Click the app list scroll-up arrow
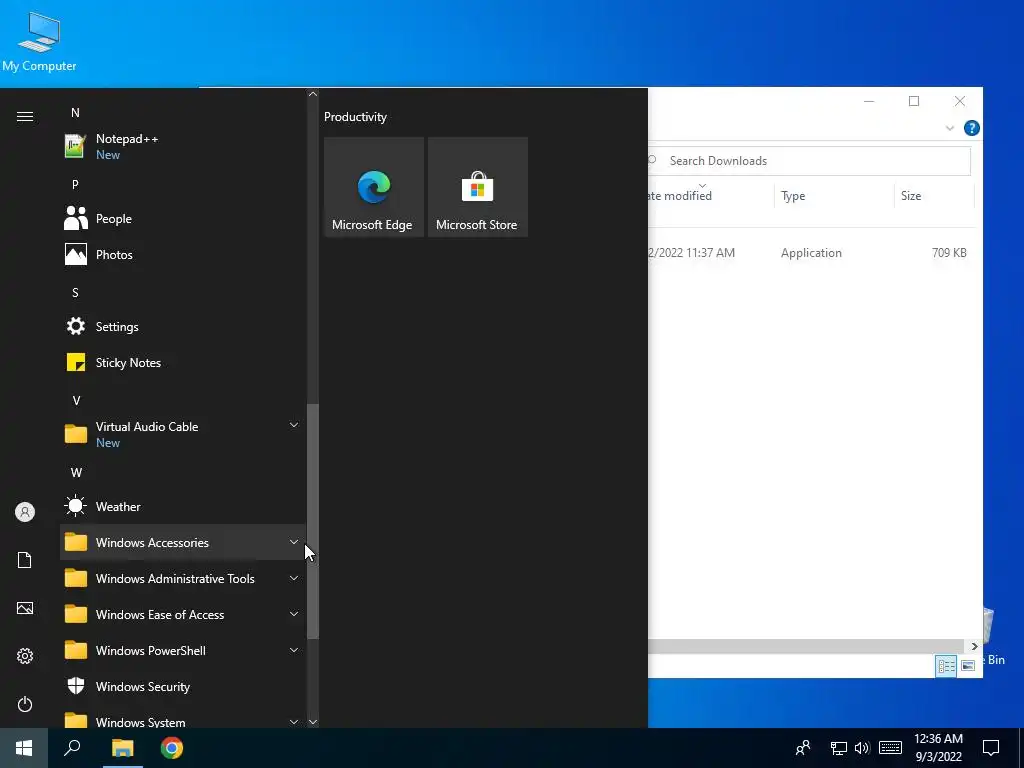Screen dimensions: 1024x768 click(x=313, y=94)
